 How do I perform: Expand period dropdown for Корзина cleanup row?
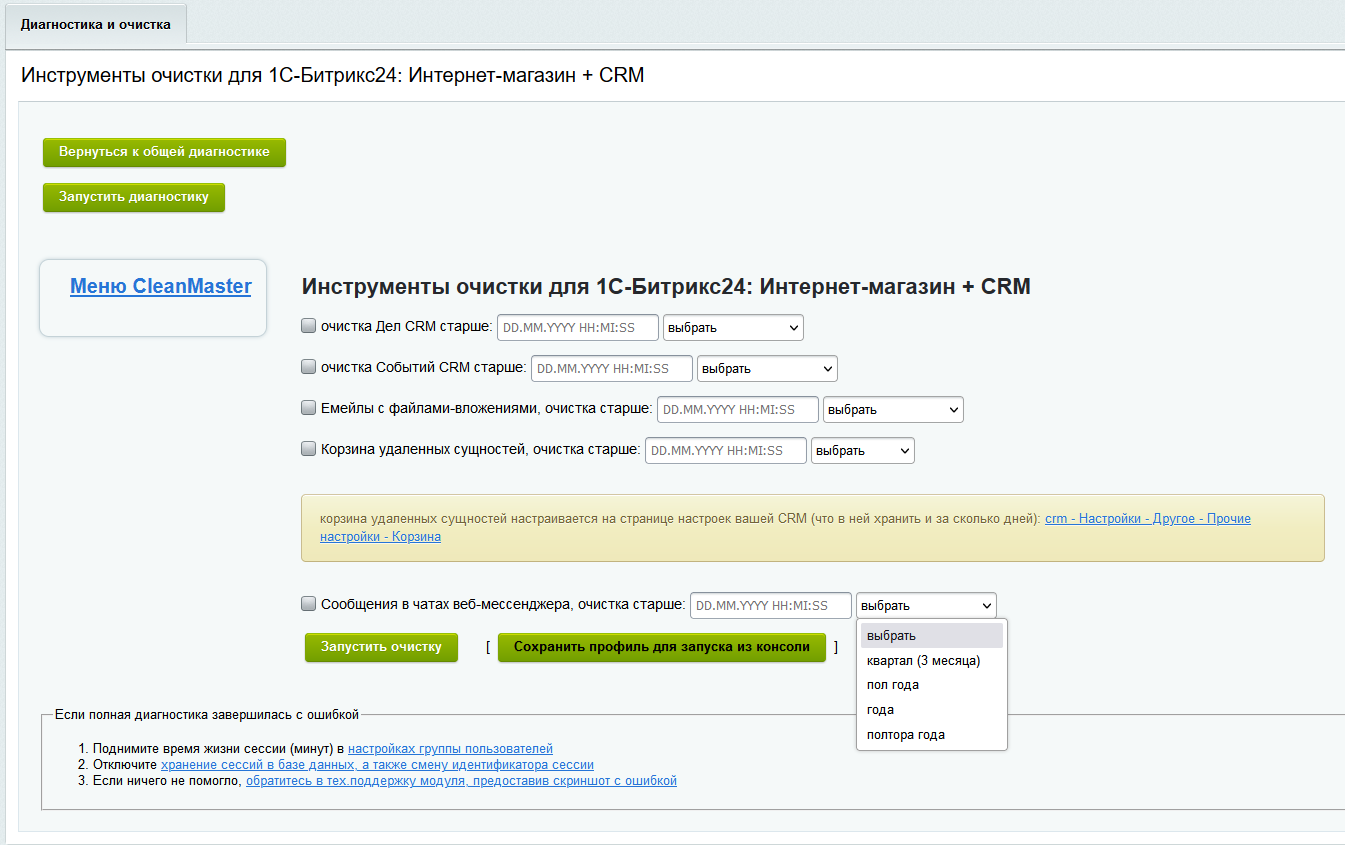(x=863, y=451)
